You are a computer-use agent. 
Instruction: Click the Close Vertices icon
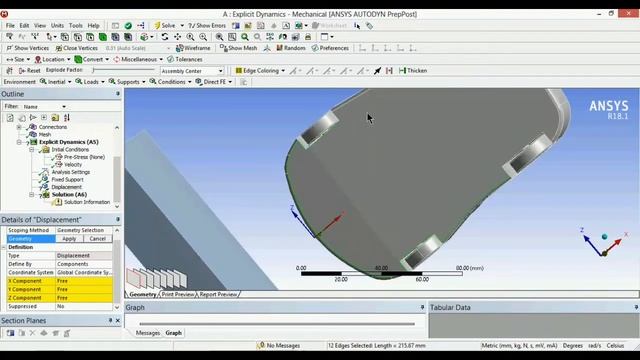coord(59,48)
